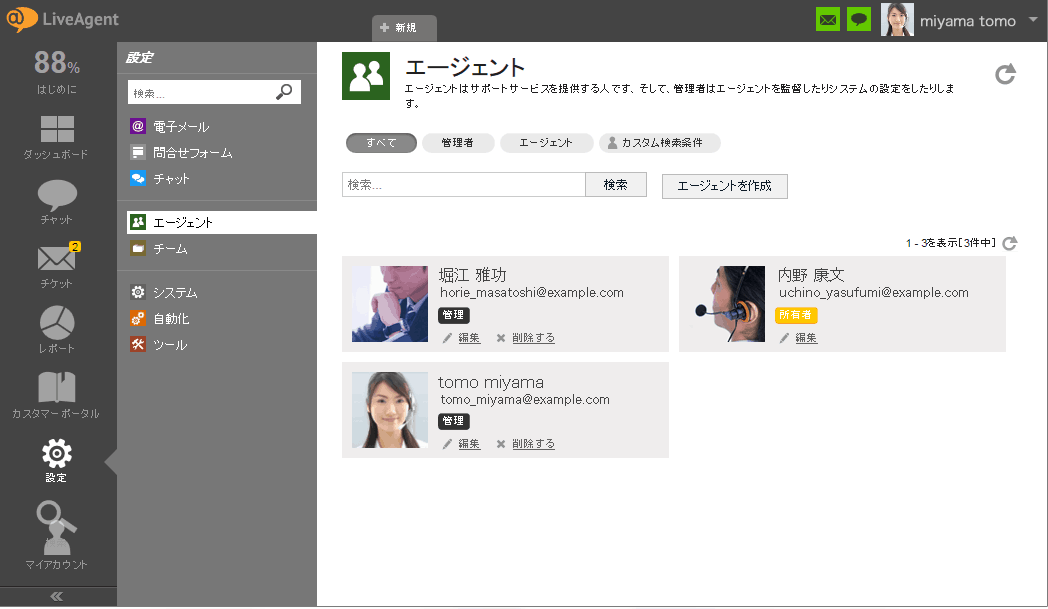Viewport: 1048px width, 609px height.
Task: Click tomo_miyama@example.com email text
Action: (x=525, y=400)
